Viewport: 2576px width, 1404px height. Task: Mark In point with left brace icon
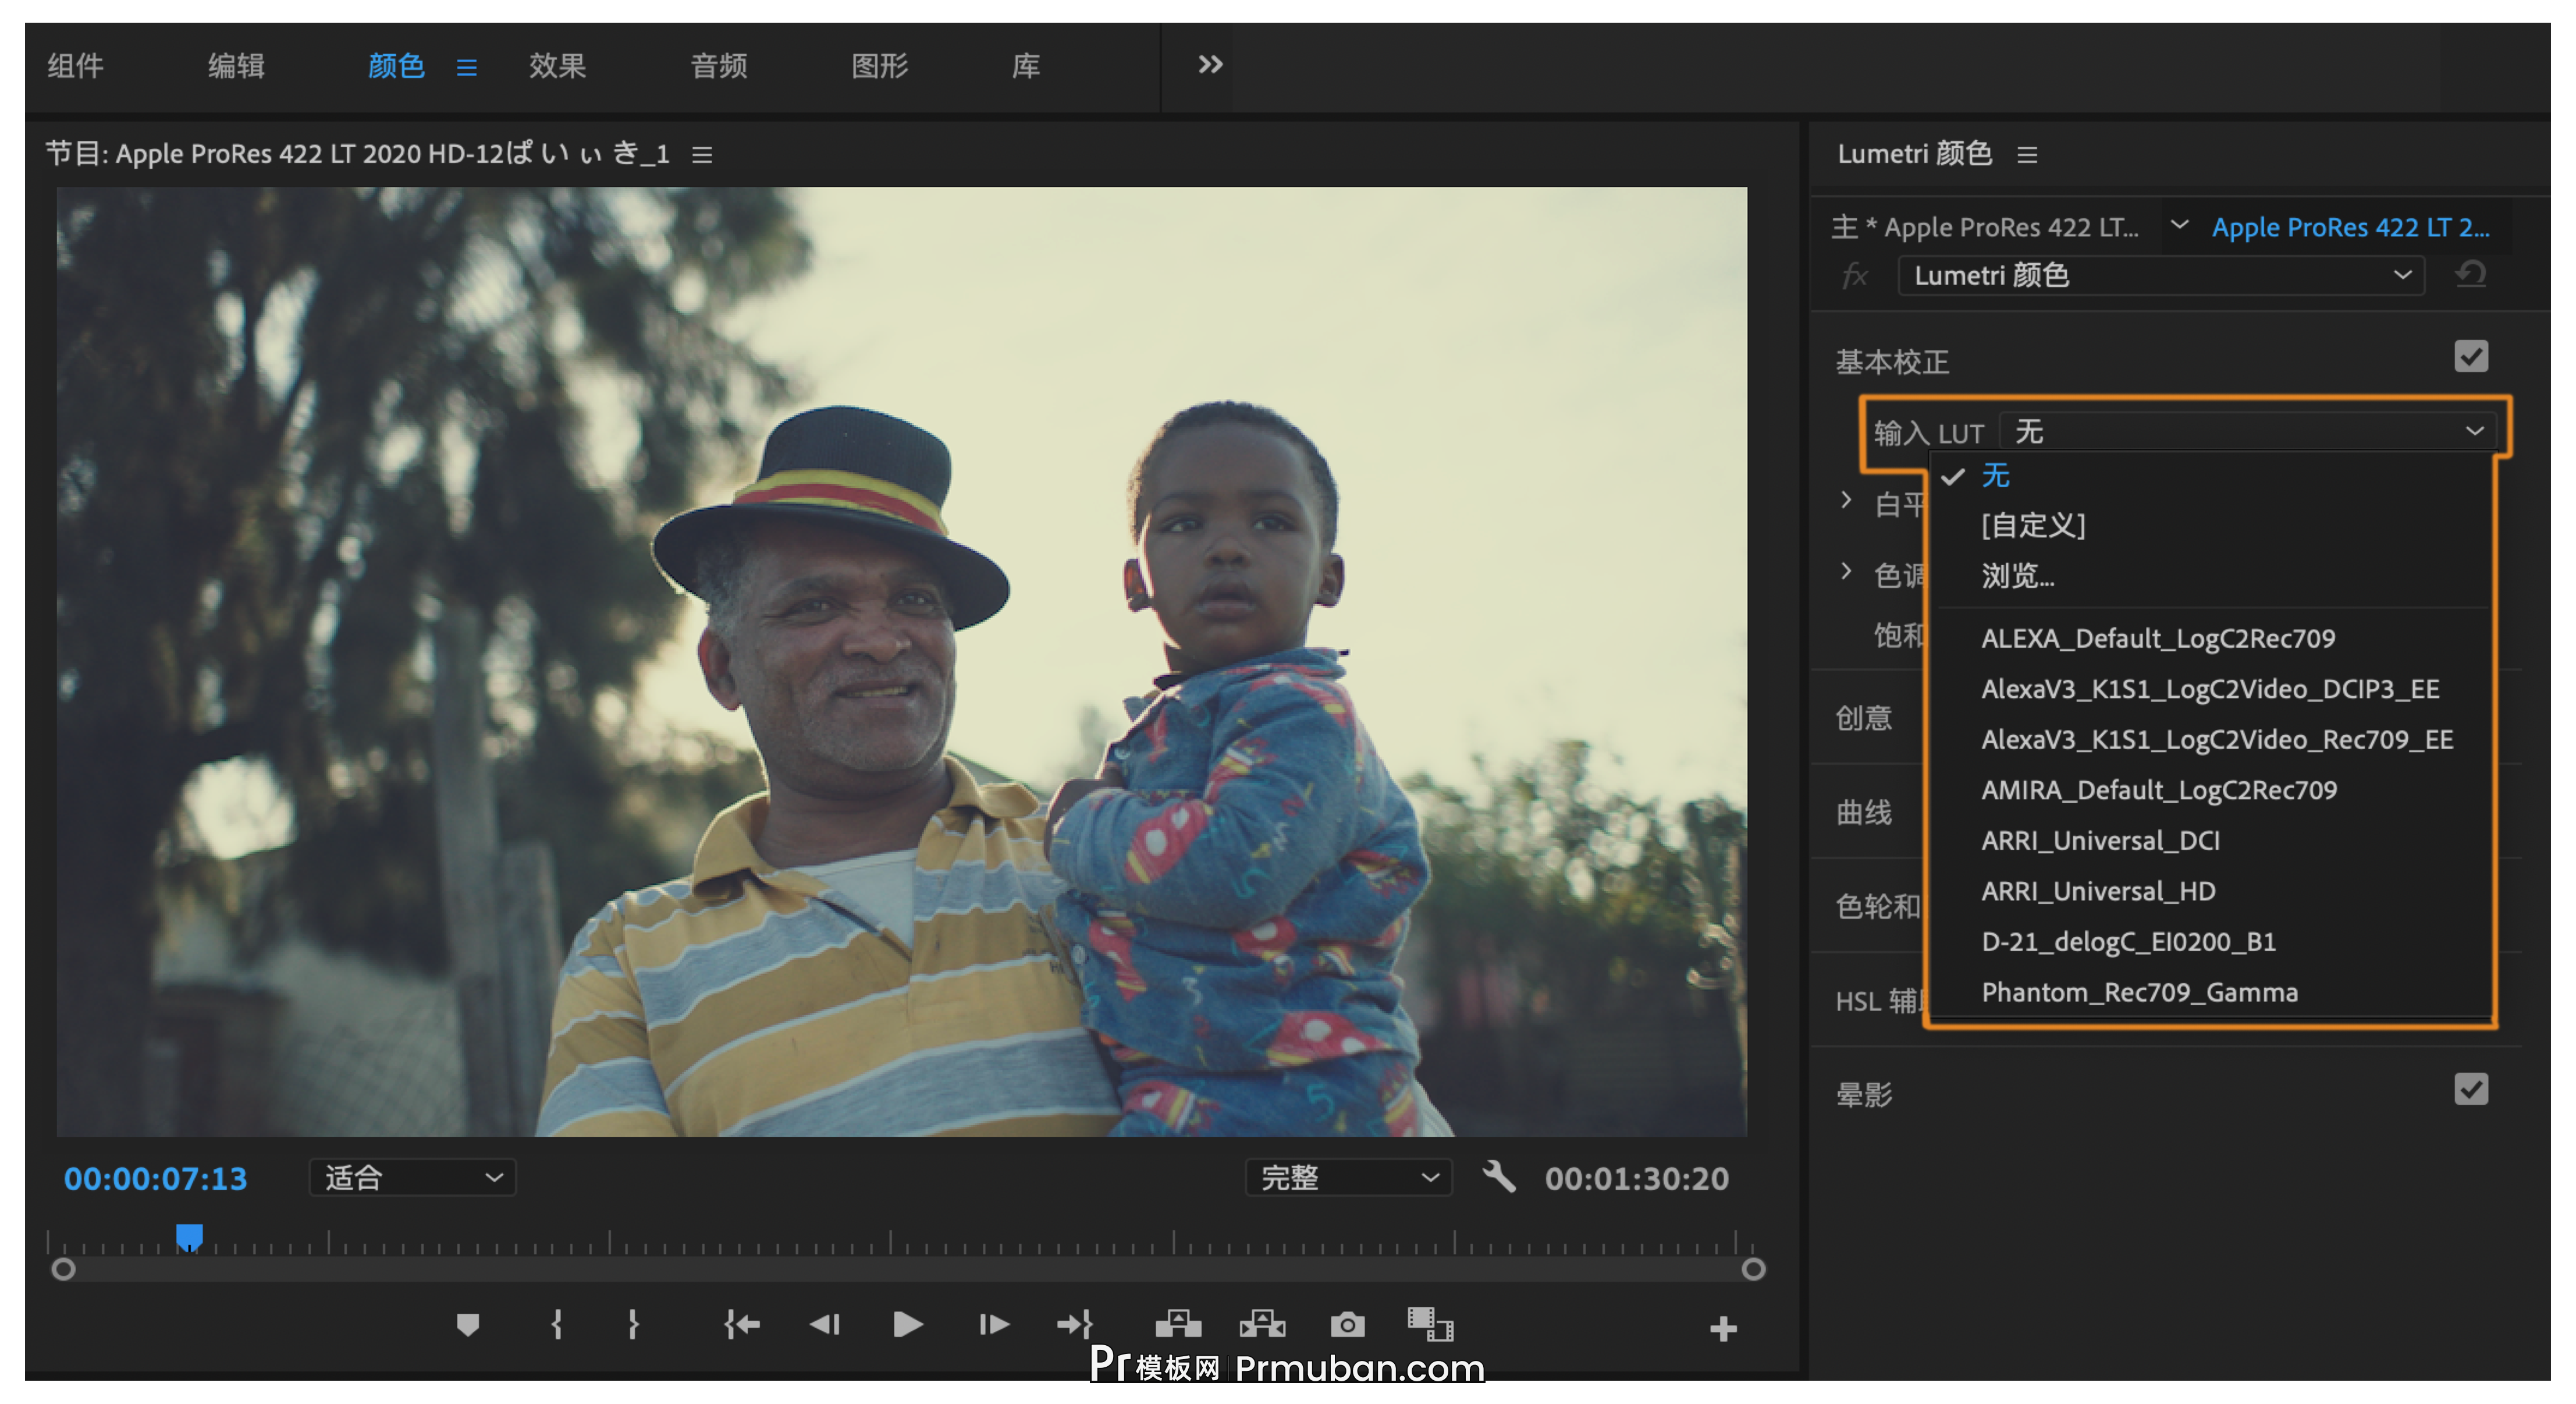(557, 1325)
